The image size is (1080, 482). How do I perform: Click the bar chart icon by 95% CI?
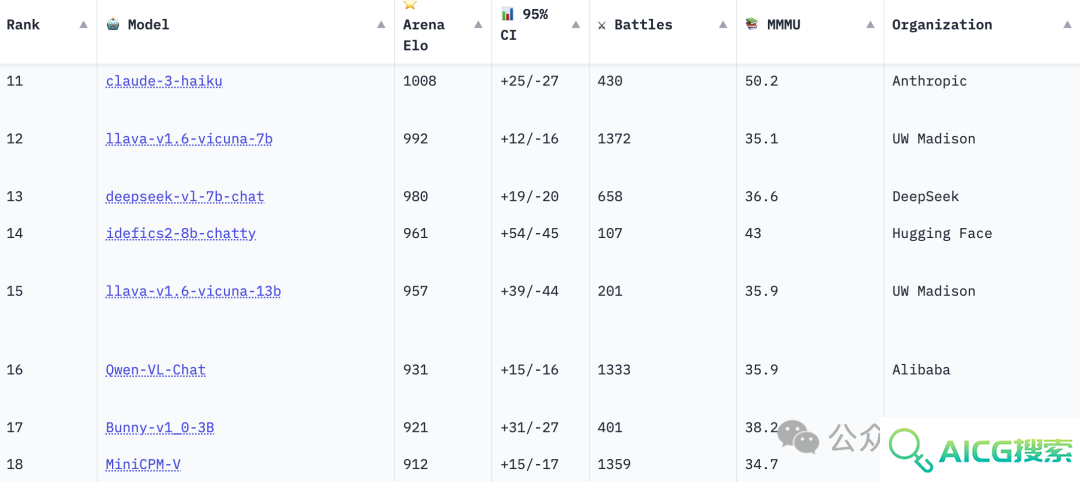pos(508,14)
